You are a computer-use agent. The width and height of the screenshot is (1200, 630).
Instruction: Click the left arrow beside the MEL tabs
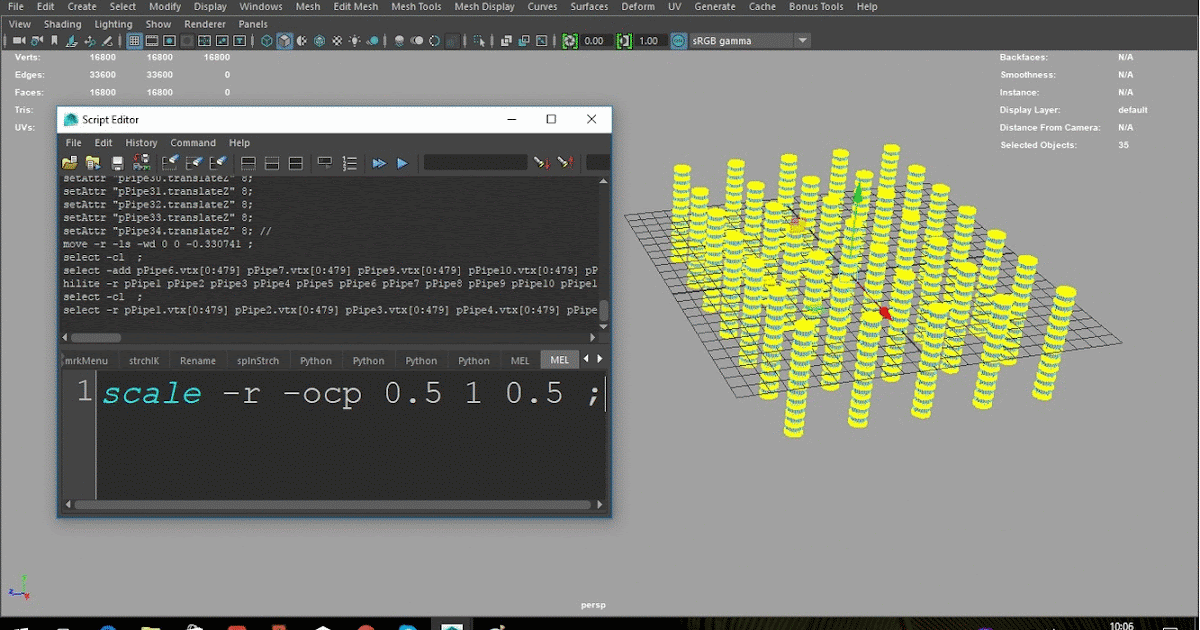point(586,358)
